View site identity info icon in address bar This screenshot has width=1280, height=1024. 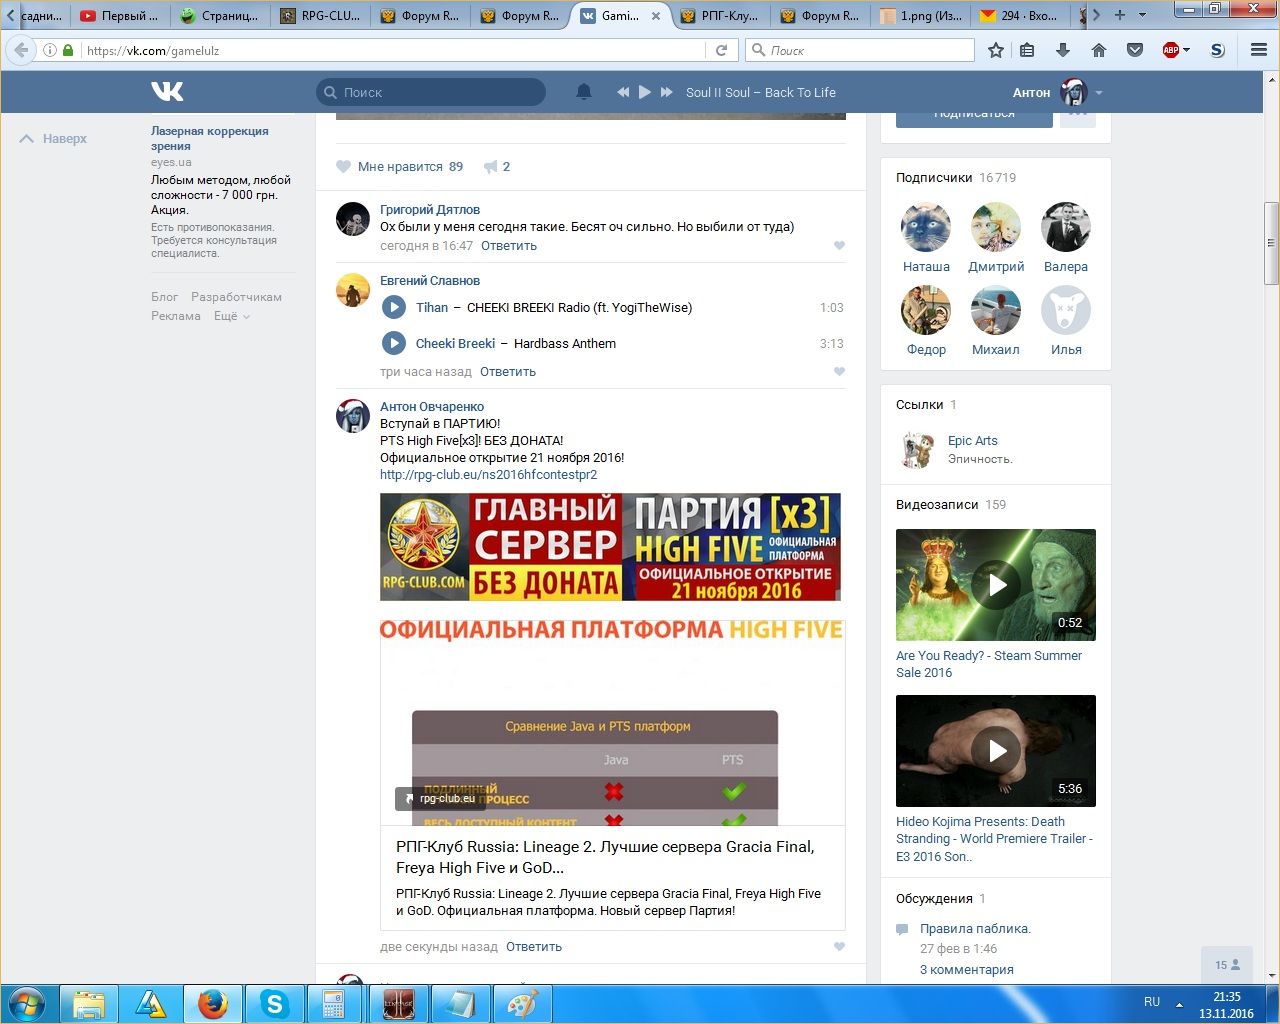coord(49,50)
